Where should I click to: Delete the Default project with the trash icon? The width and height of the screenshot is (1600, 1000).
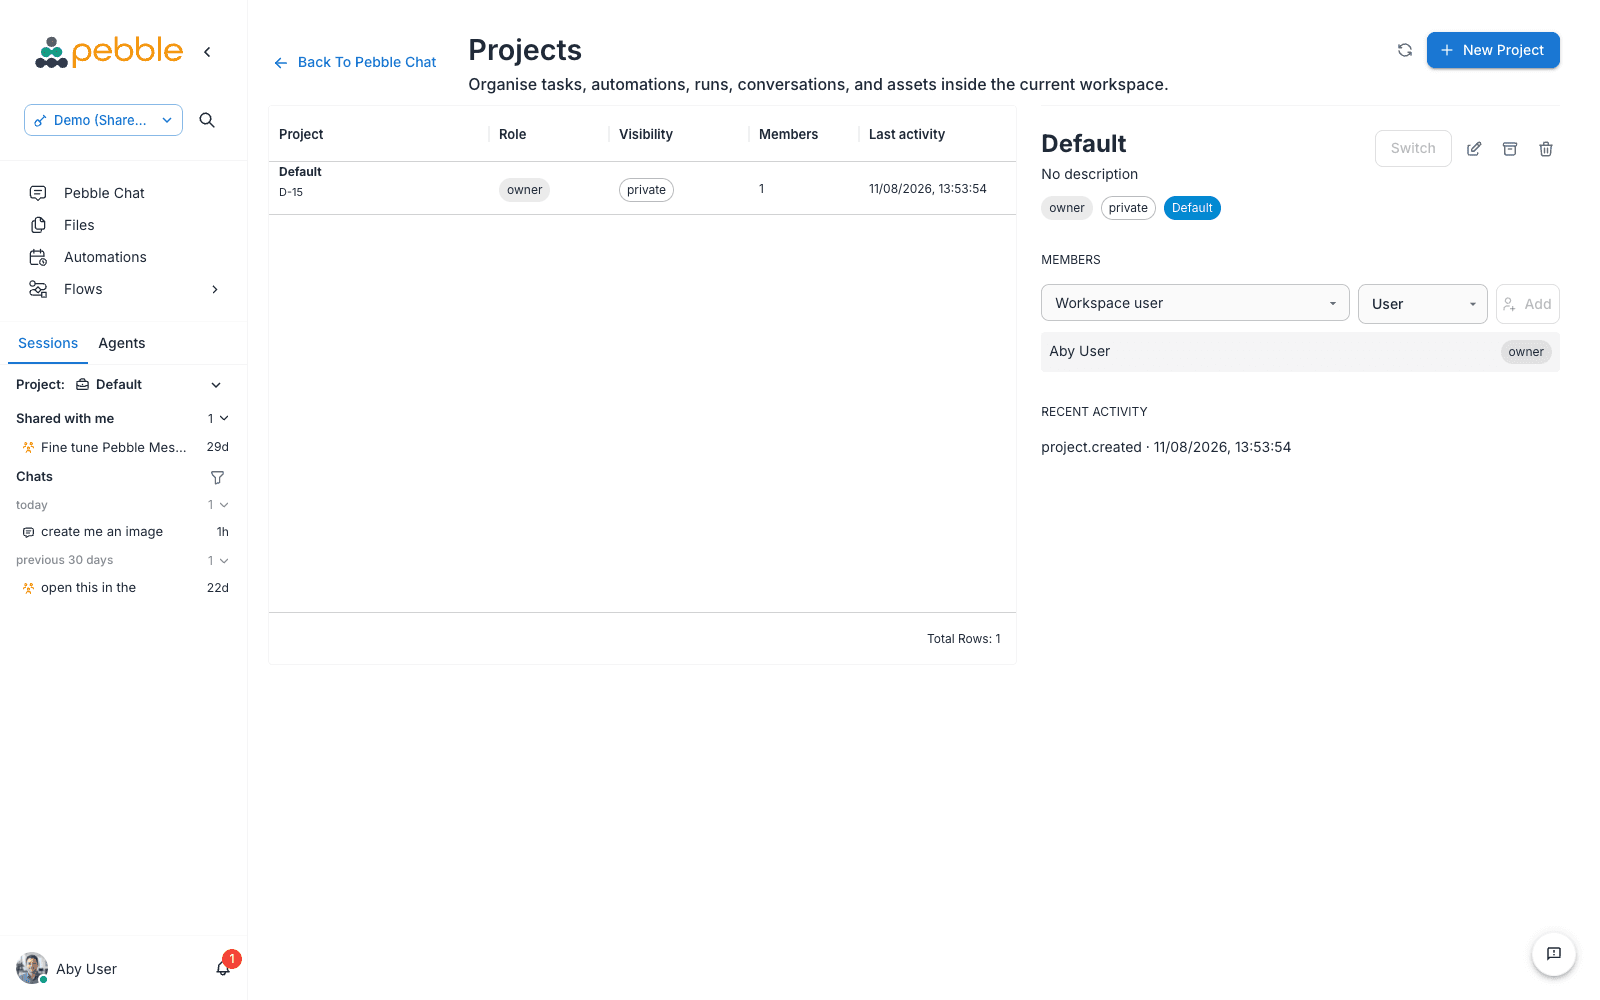[x=1546, y=149]
